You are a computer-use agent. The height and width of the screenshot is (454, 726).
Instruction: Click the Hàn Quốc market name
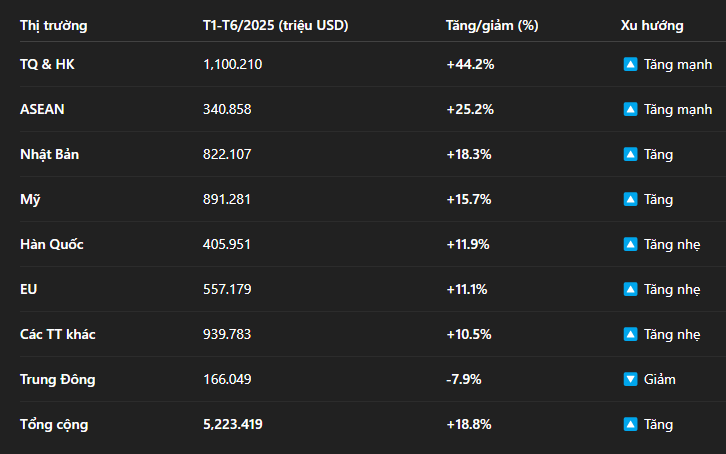(51, 244)
